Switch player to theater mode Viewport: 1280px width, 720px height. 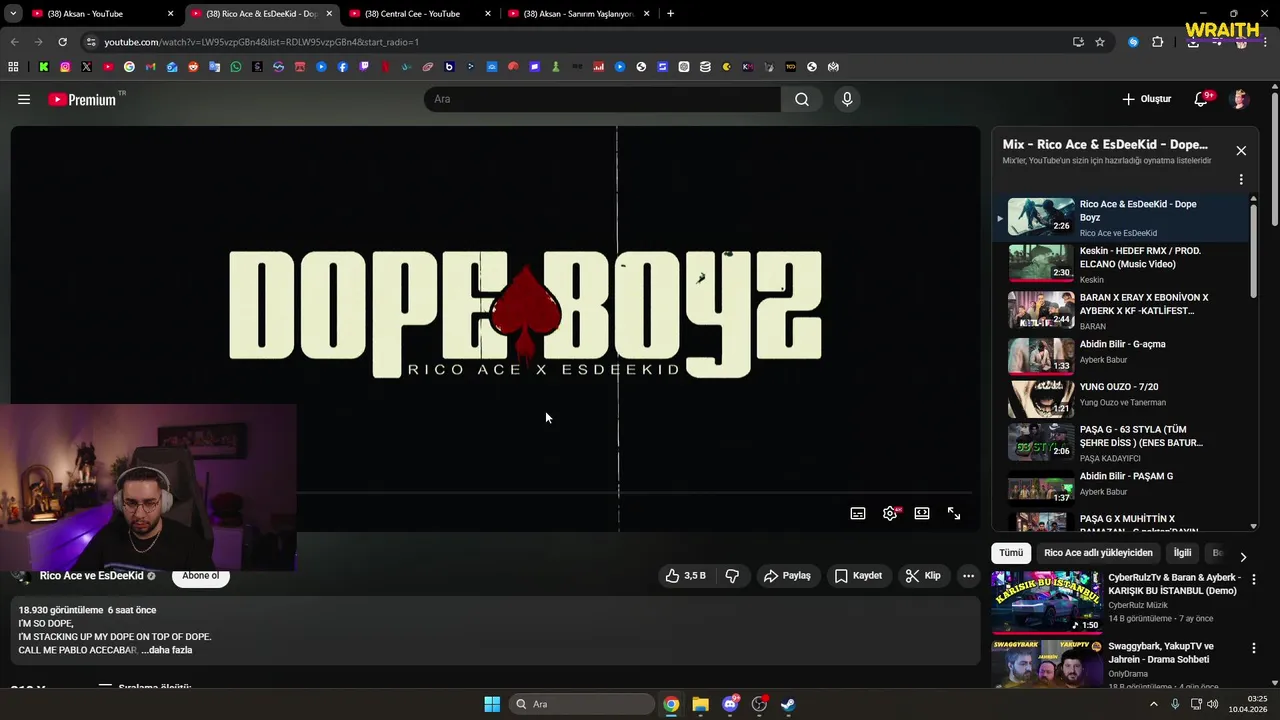coord(922,513)
